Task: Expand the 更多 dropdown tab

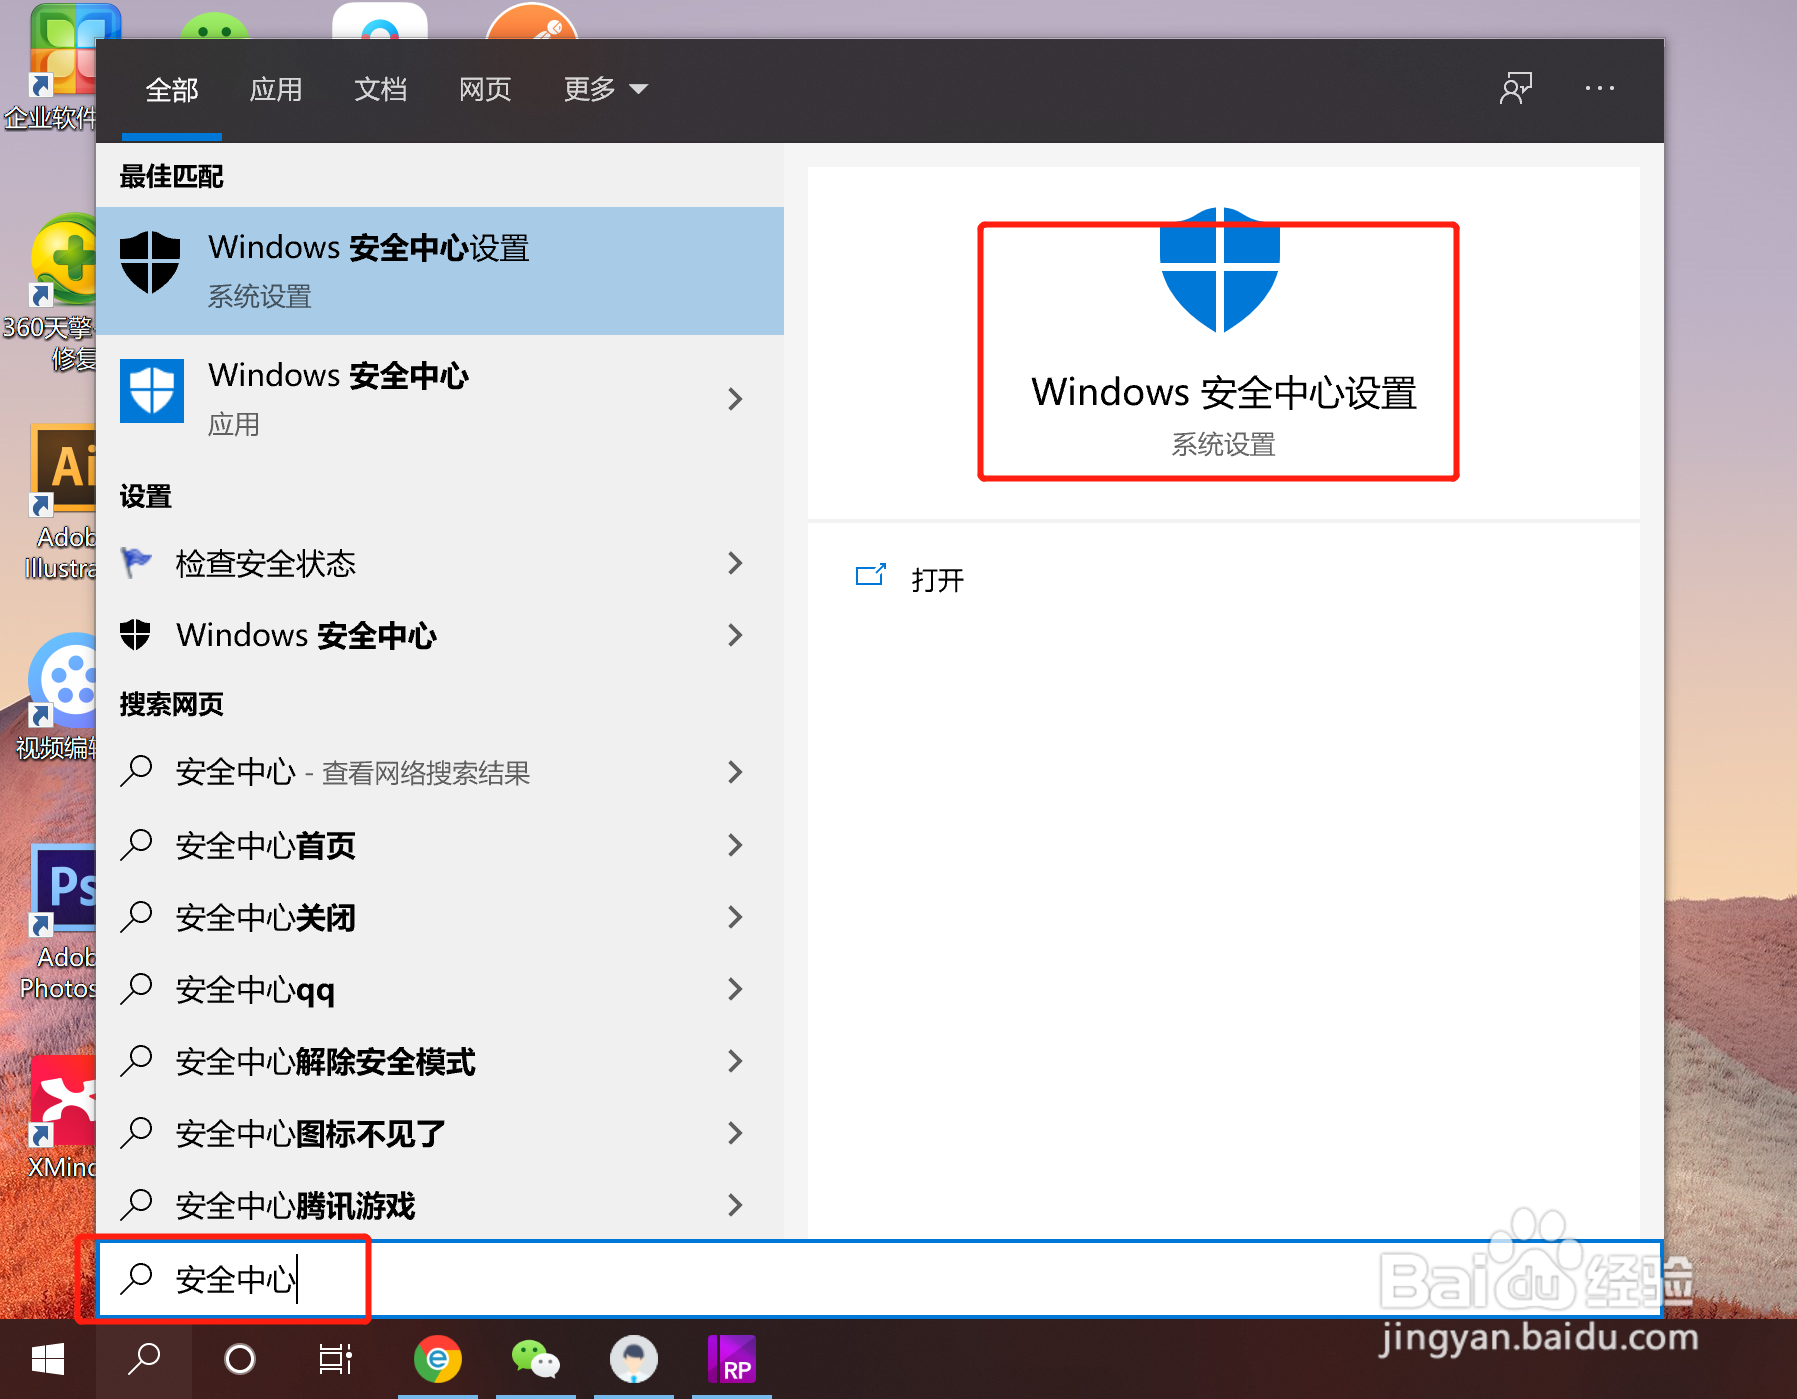Action: [x=605, y=89]
